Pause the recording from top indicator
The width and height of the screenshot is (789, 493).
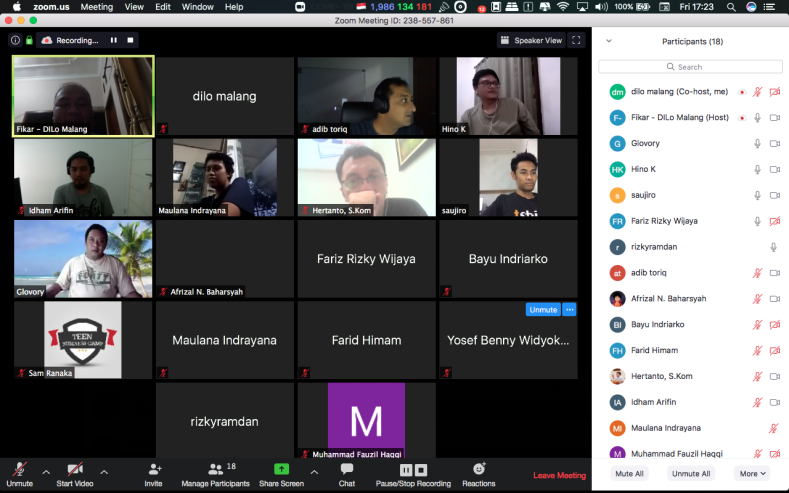coord(114,40)
